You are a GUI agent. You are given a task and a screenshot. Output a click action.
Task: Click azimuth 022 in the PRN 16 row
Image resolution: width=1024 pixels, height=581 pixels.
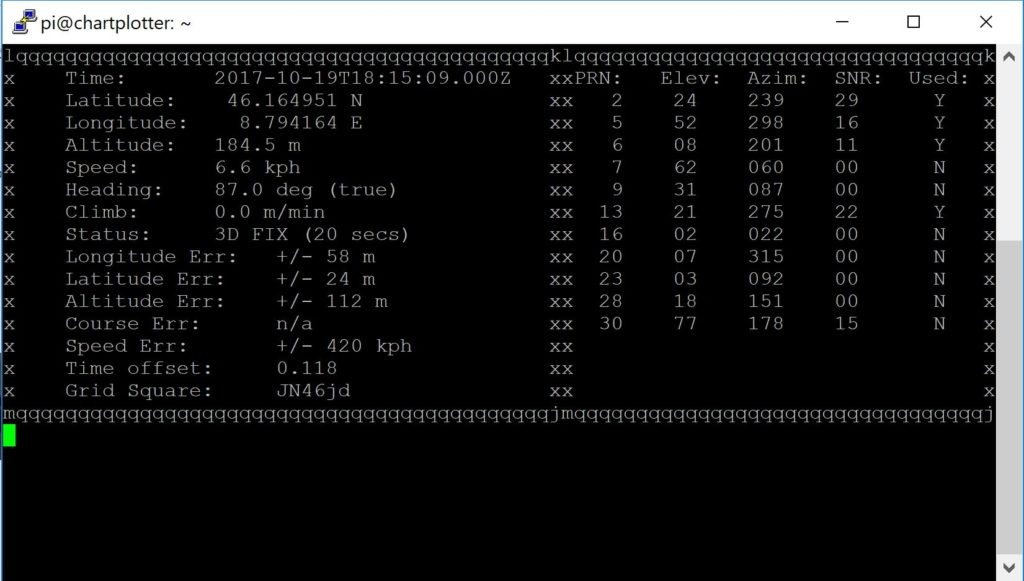point(765,234)
